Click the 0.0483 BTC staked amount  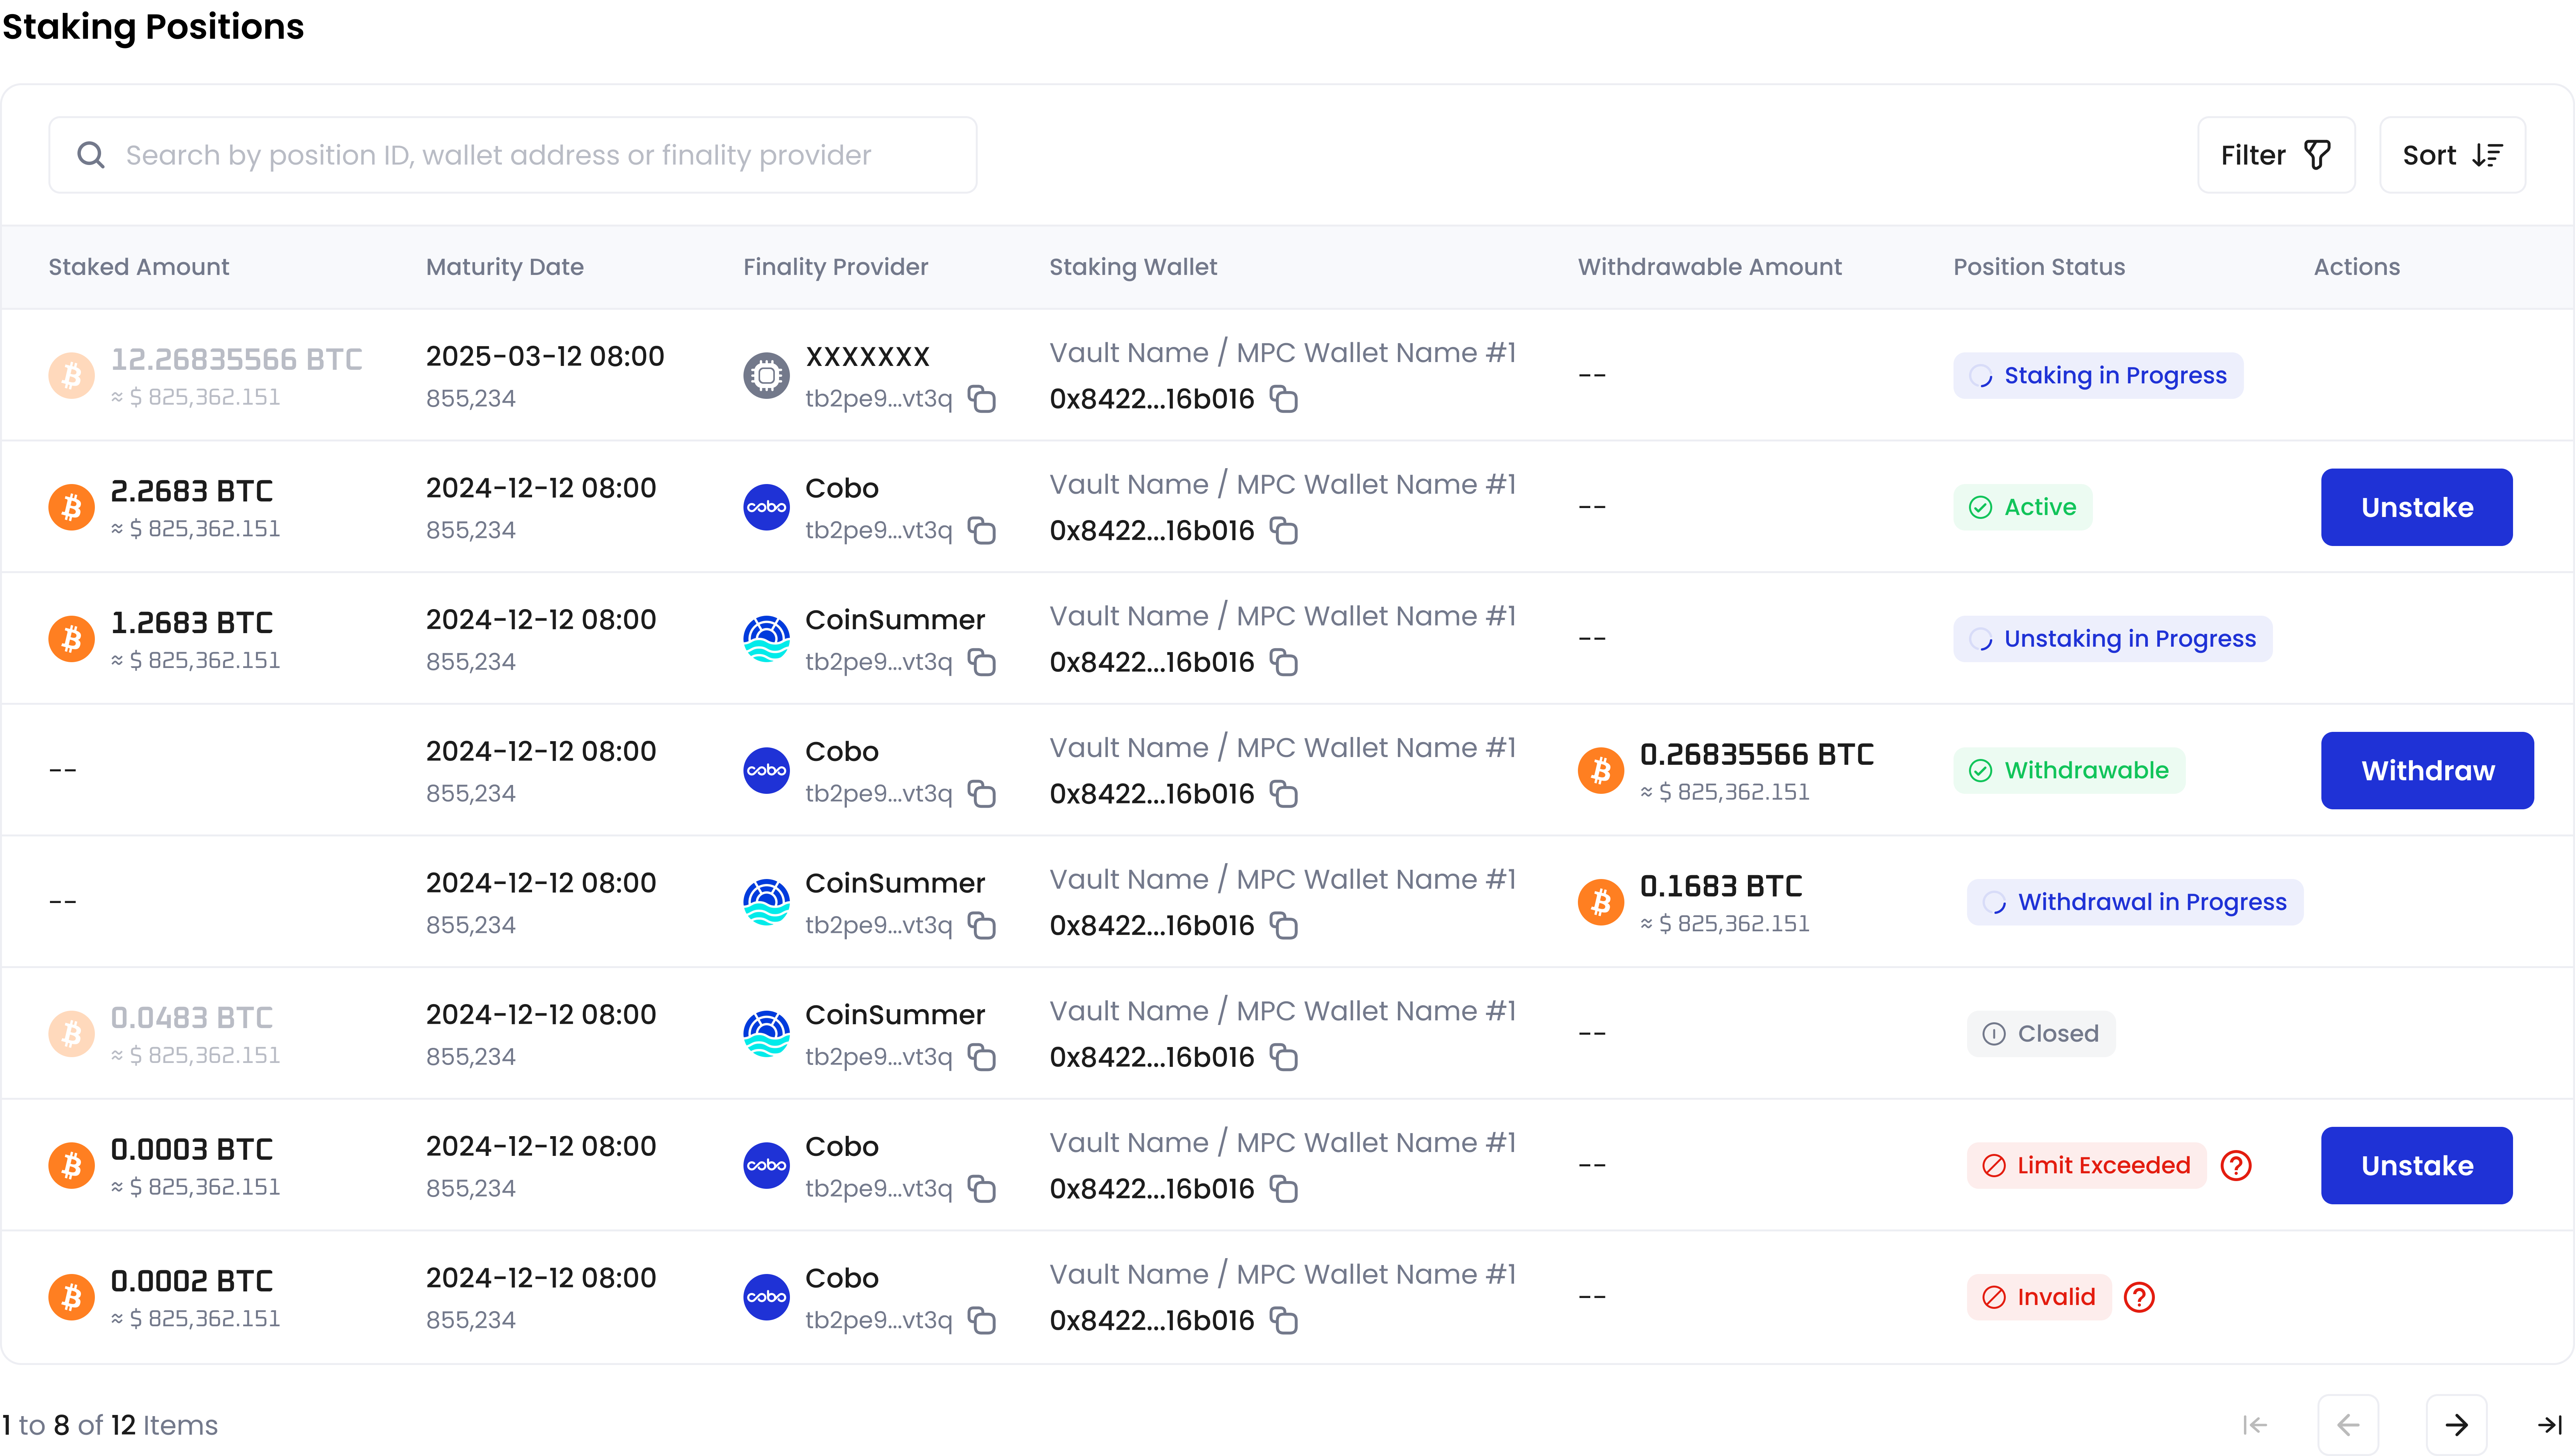(x=192, y=1018)
